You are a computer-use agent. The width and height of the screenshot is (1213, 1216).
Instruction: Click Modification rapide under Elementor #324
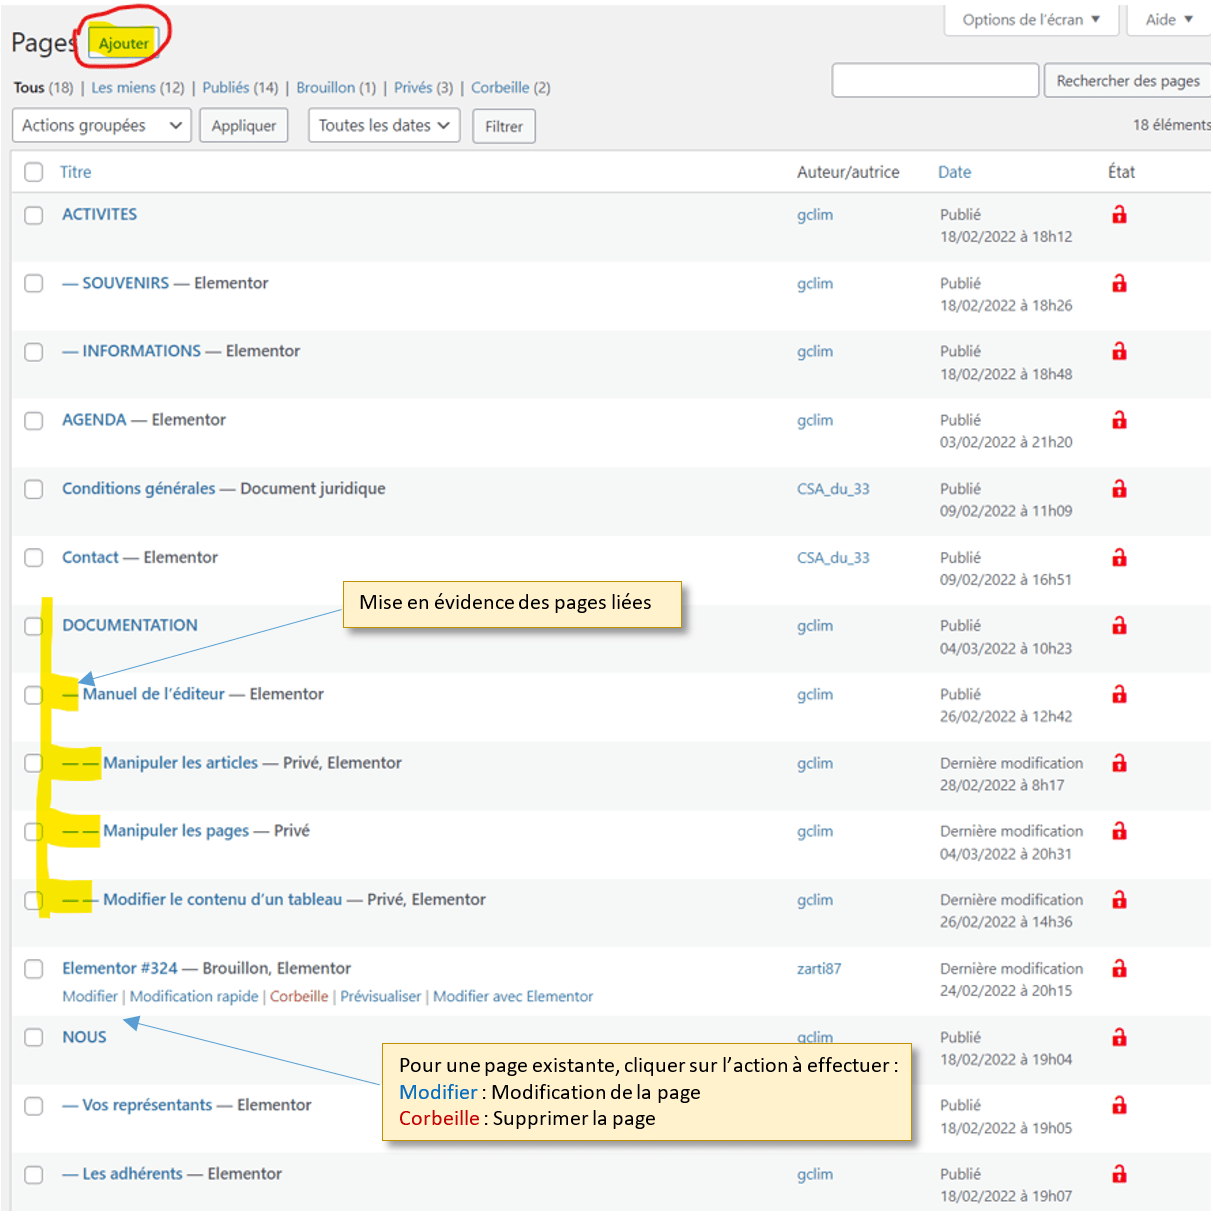tap(194, 996)
